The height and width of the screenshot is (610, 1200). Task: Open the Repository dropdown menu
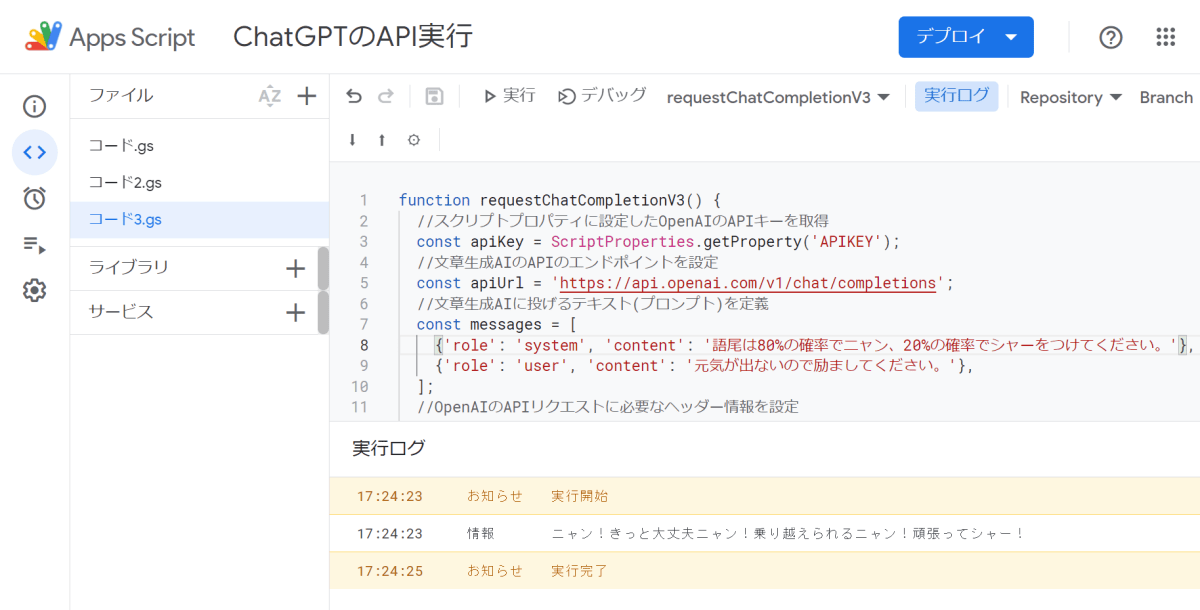click(1071, 97)
